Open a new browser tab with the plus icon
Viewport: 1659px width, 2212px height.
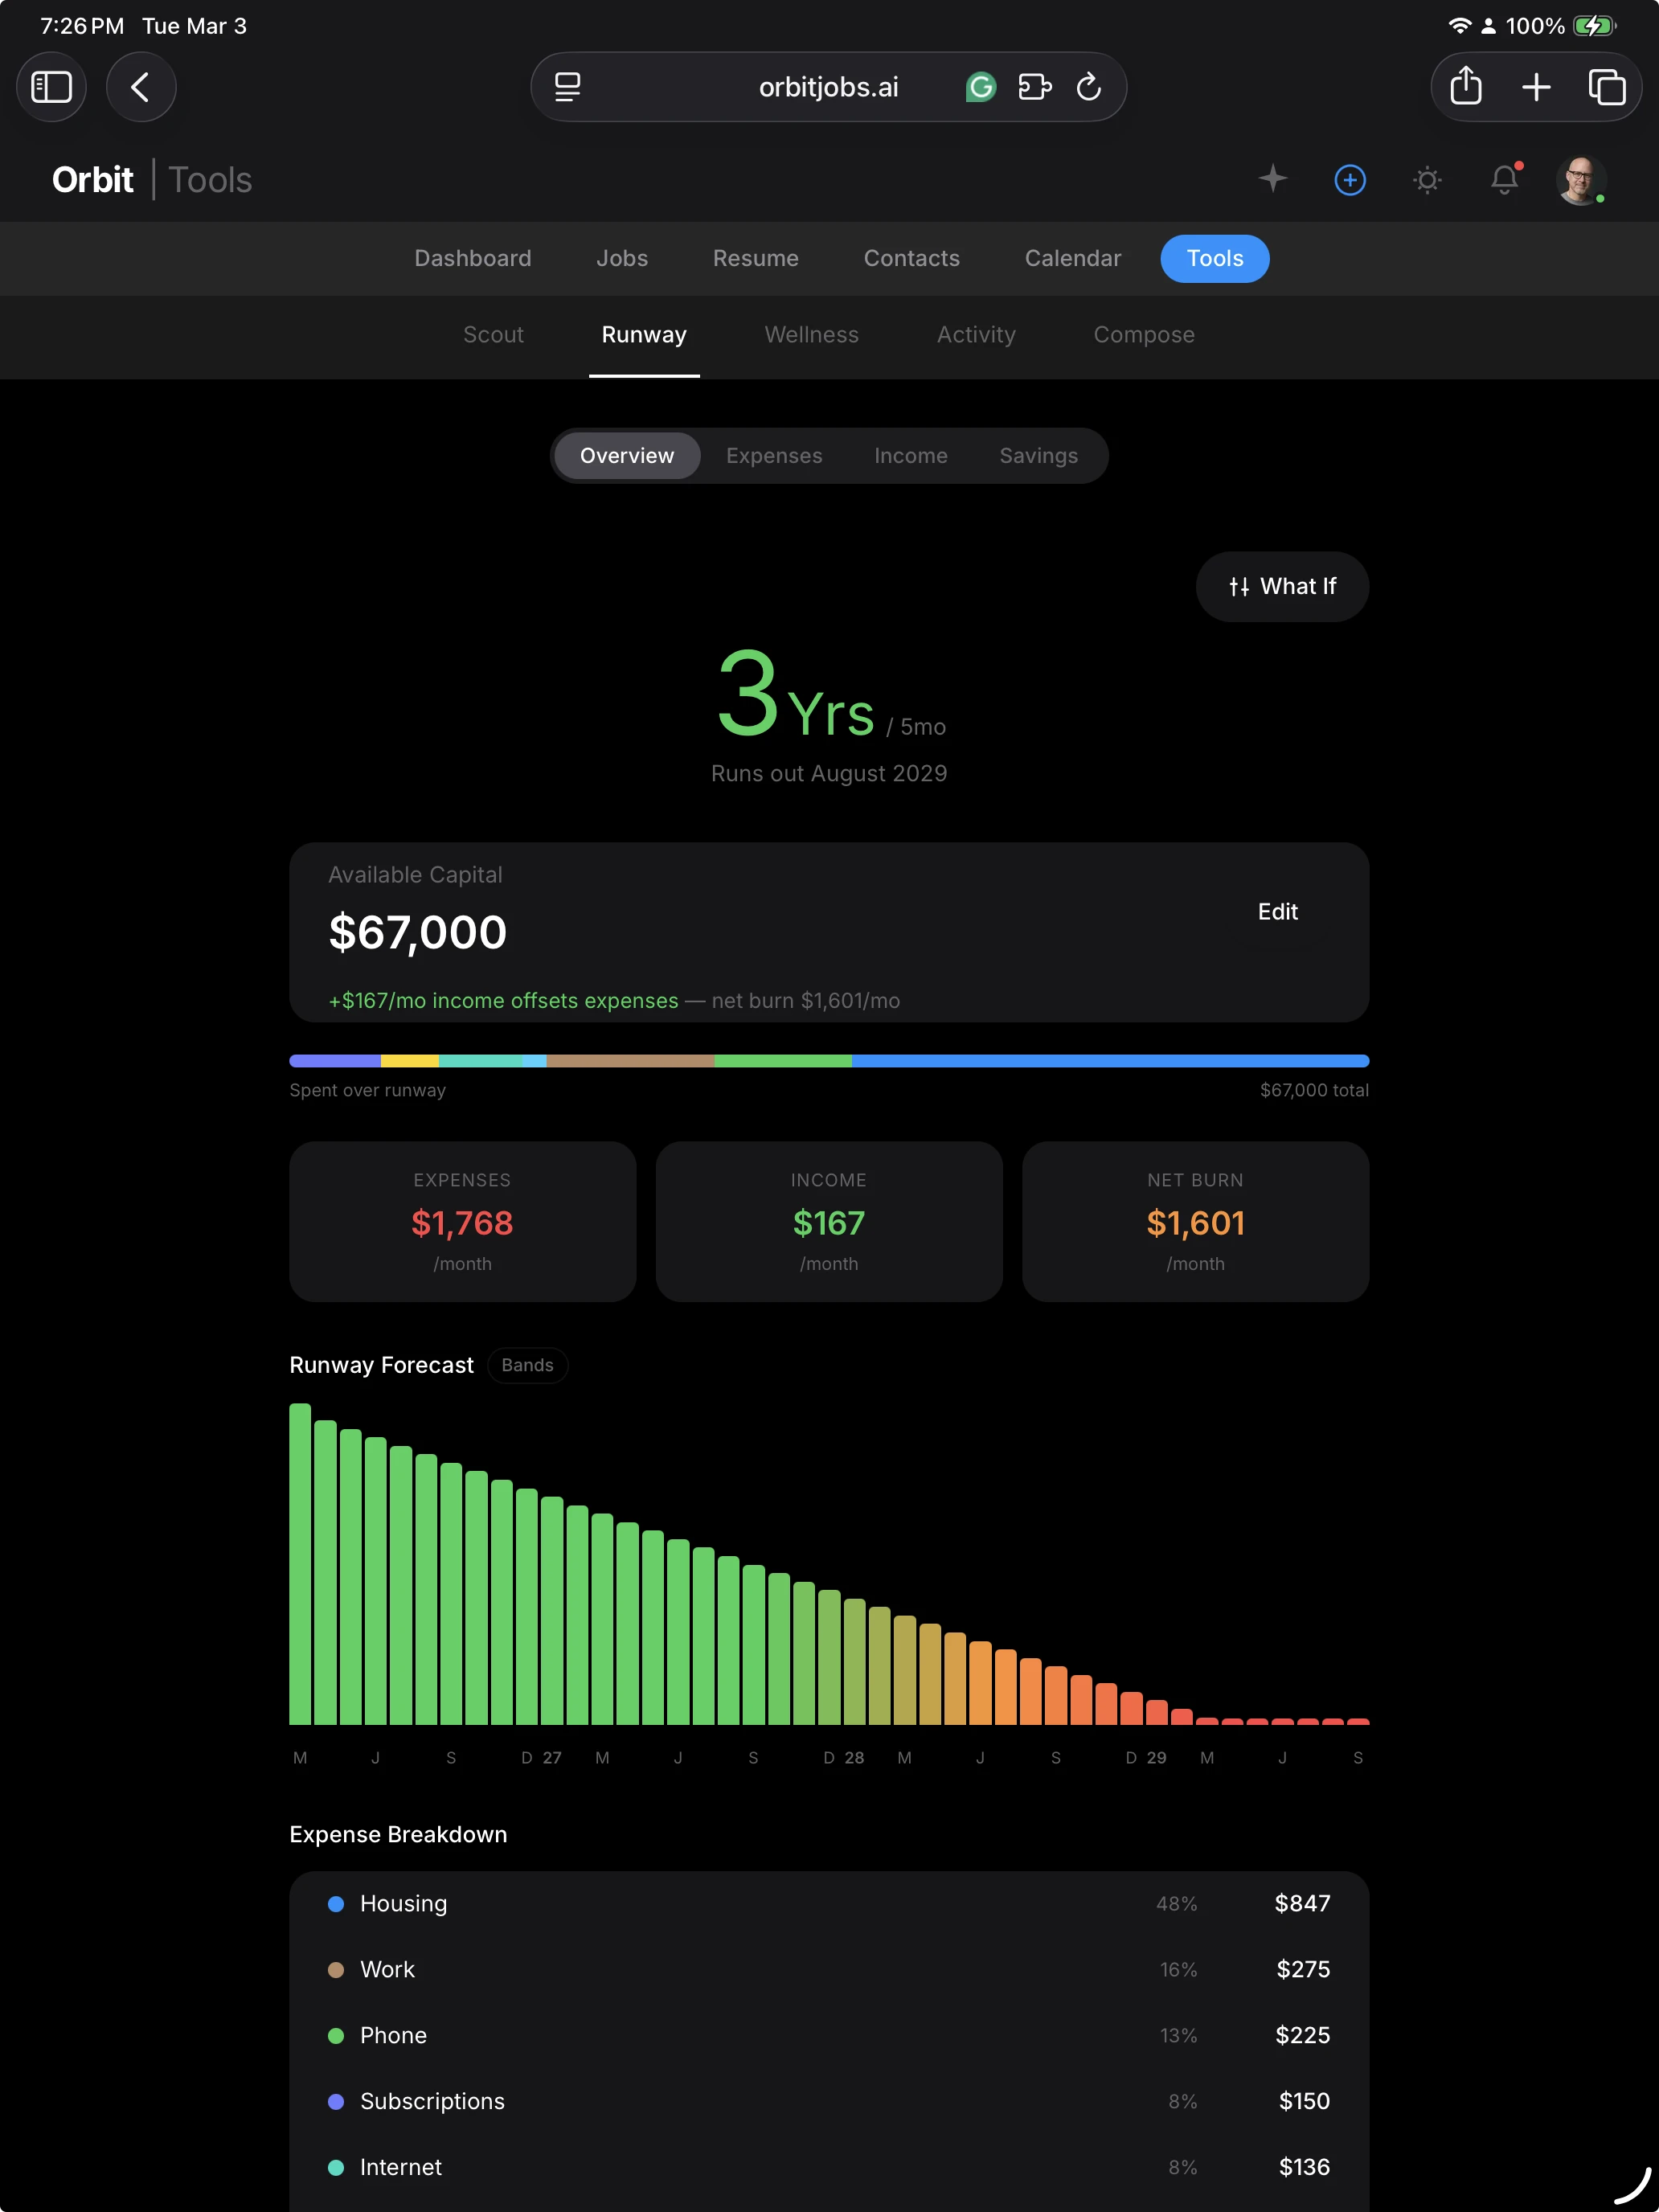1536,87
